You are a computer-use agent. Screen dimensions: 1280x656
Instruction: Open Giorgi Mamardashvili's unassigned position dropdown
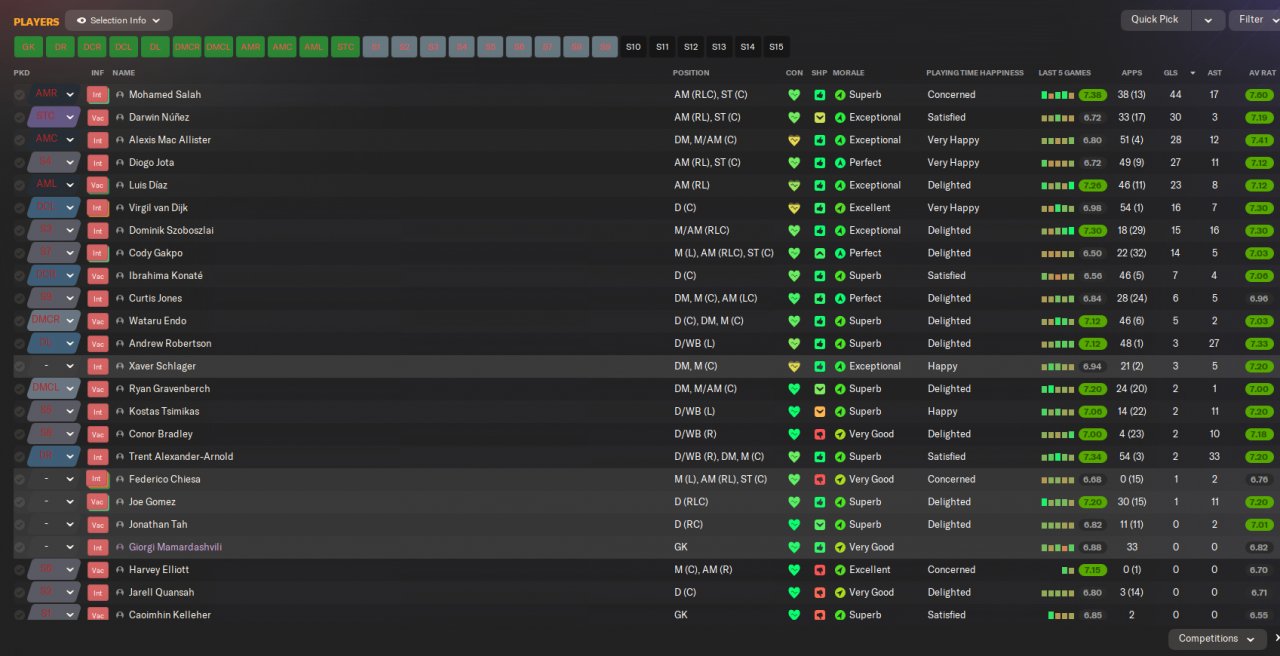(x=70, y=547)
